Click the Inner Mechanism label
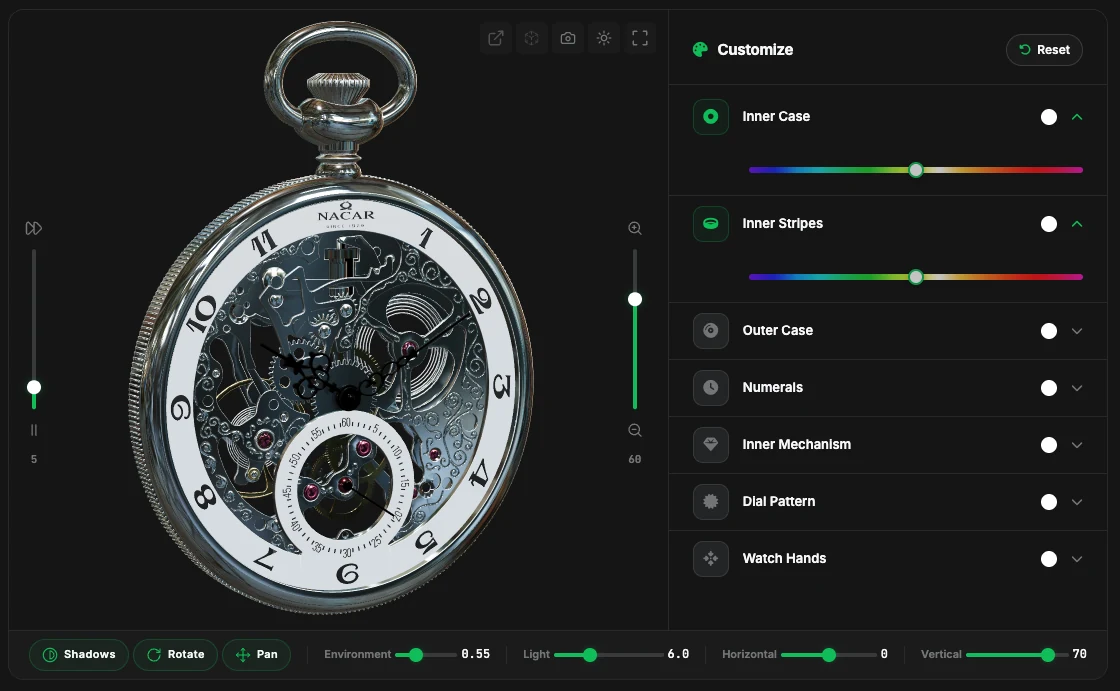The image size is (1120, 691). pos(796,444)
